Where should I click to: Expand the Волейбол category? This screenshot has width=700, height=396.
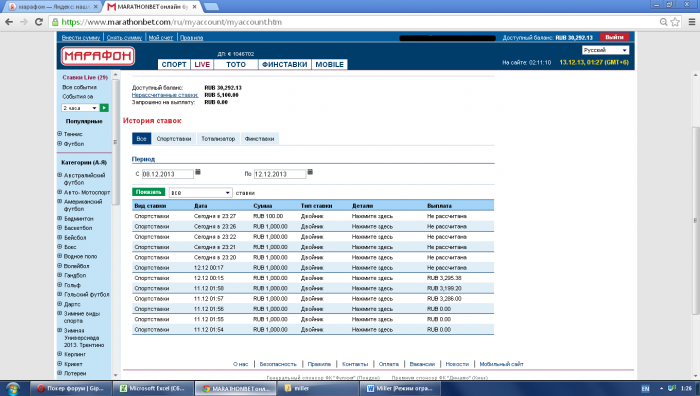59,265
